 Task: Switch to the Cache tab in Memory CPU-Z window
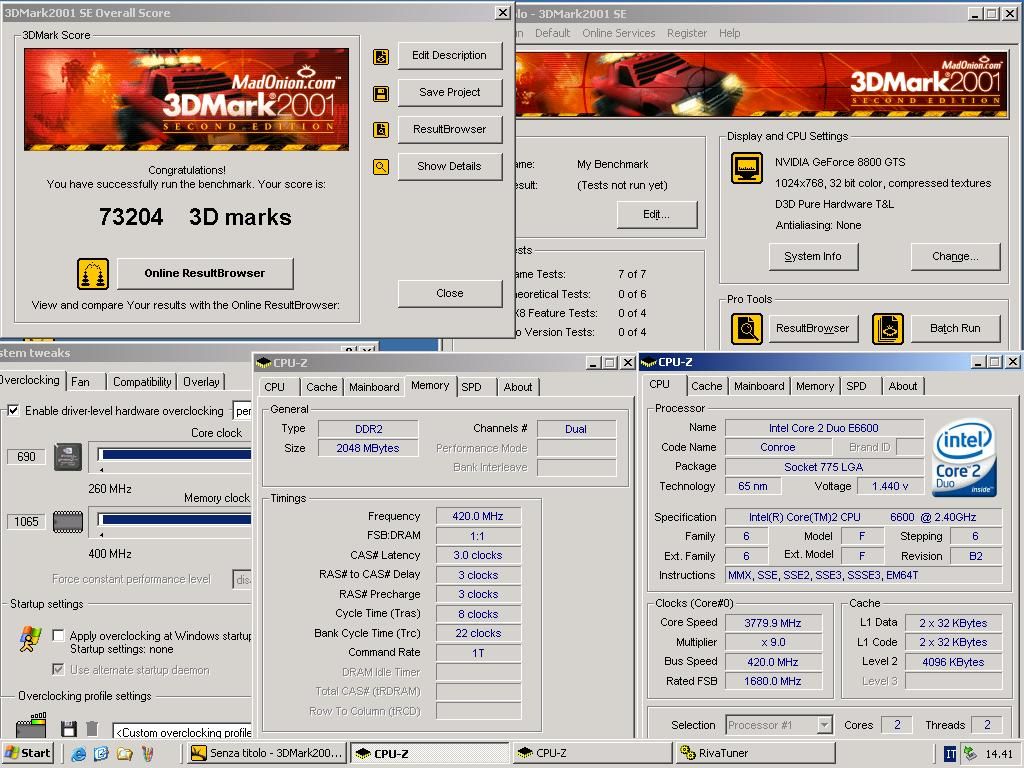tap(321, 387)
